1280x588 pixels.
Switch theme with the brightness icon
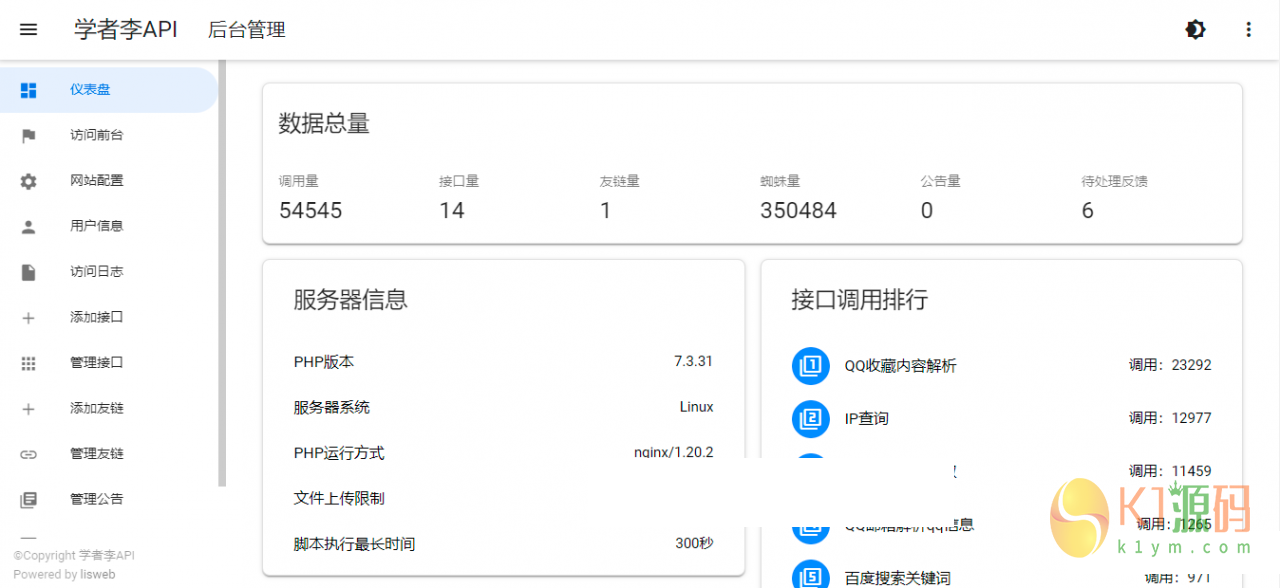[1195, 30]
